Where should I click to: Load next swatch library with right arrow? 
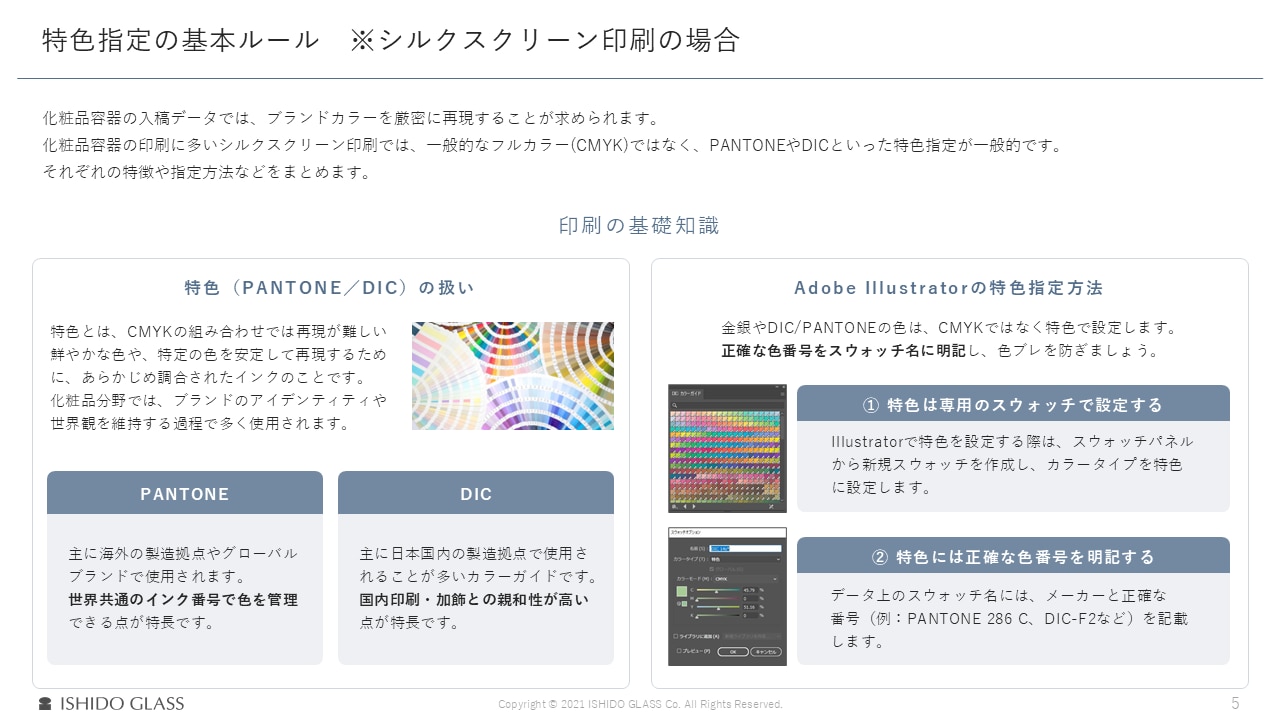(x=695, y=507)
